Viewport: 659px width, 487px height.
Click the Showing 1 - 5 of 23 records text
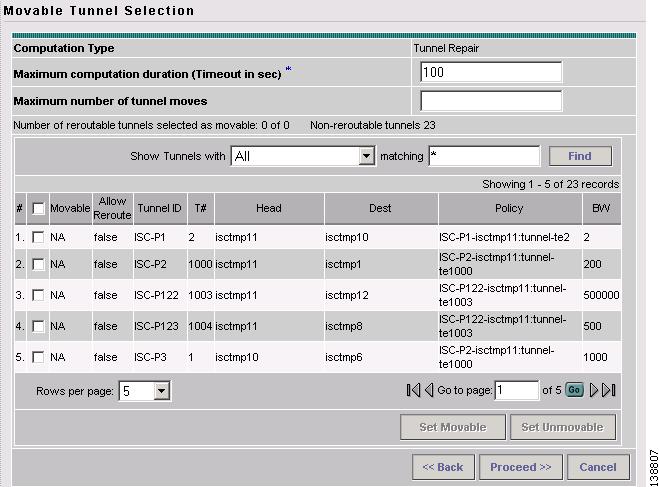[551, 184]
